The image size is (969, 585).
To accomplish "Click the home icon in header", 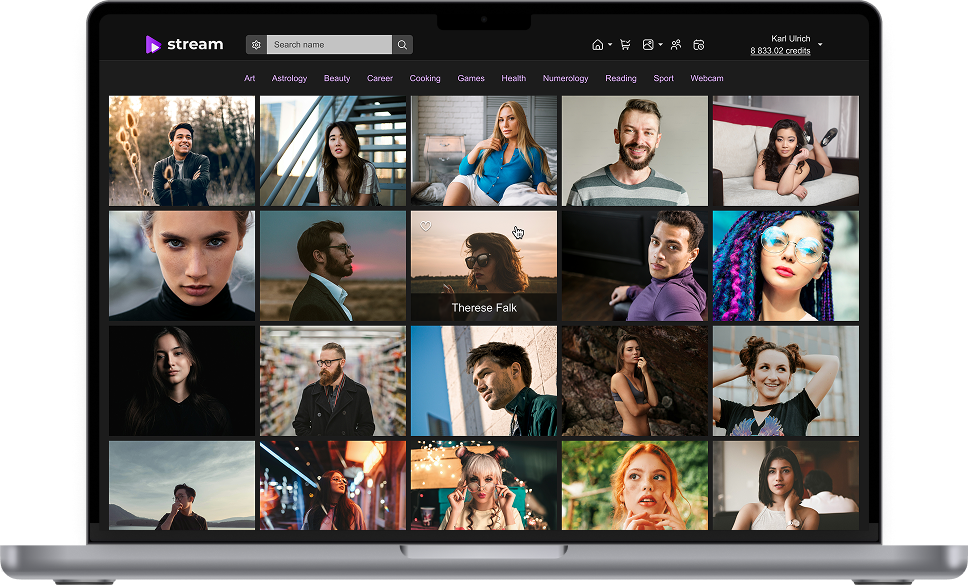I will (597, 45).
